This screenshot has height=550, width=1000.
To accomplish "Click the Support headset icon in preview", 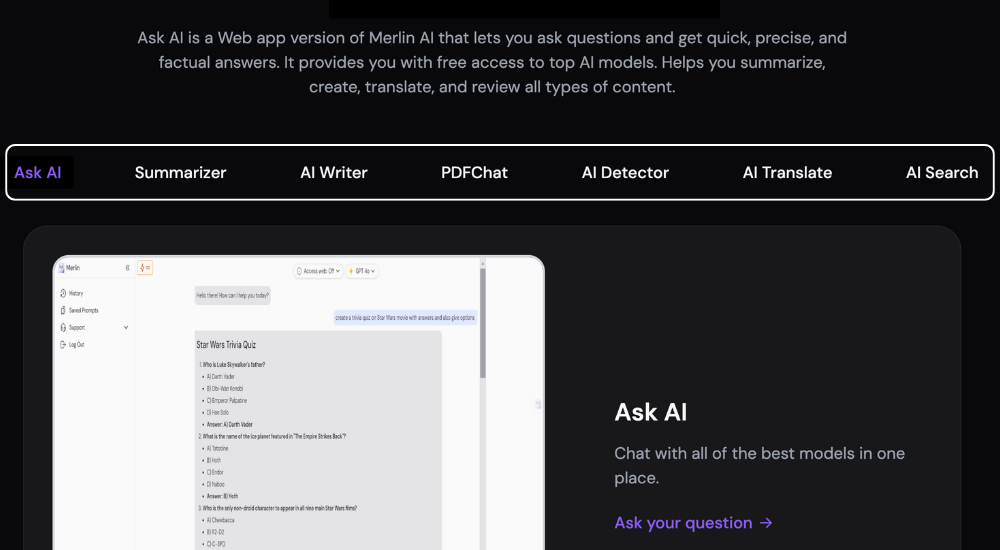I will coord(63,328).
